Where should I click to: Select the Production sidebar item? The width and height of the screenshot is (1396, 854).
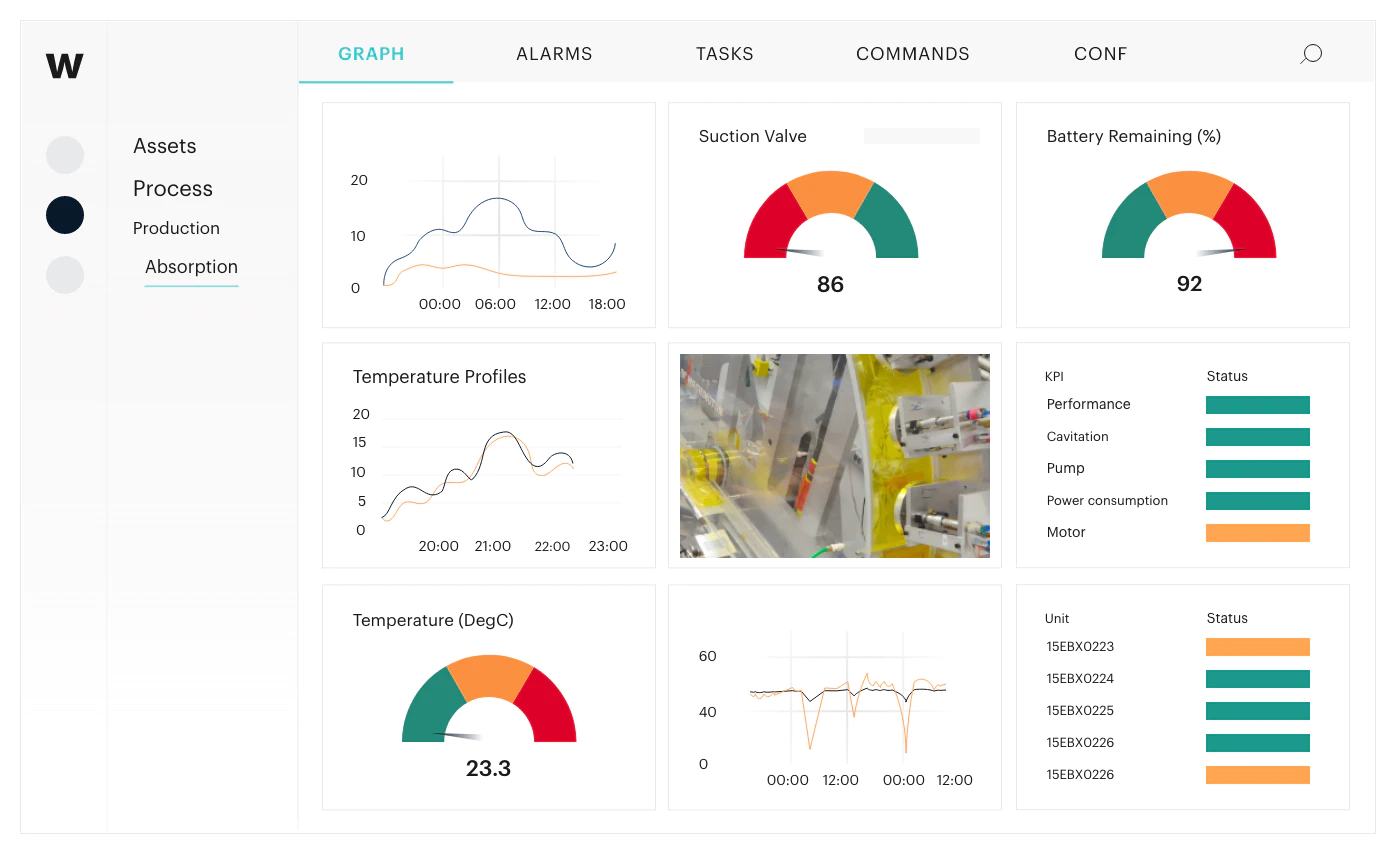click(176, 228)
